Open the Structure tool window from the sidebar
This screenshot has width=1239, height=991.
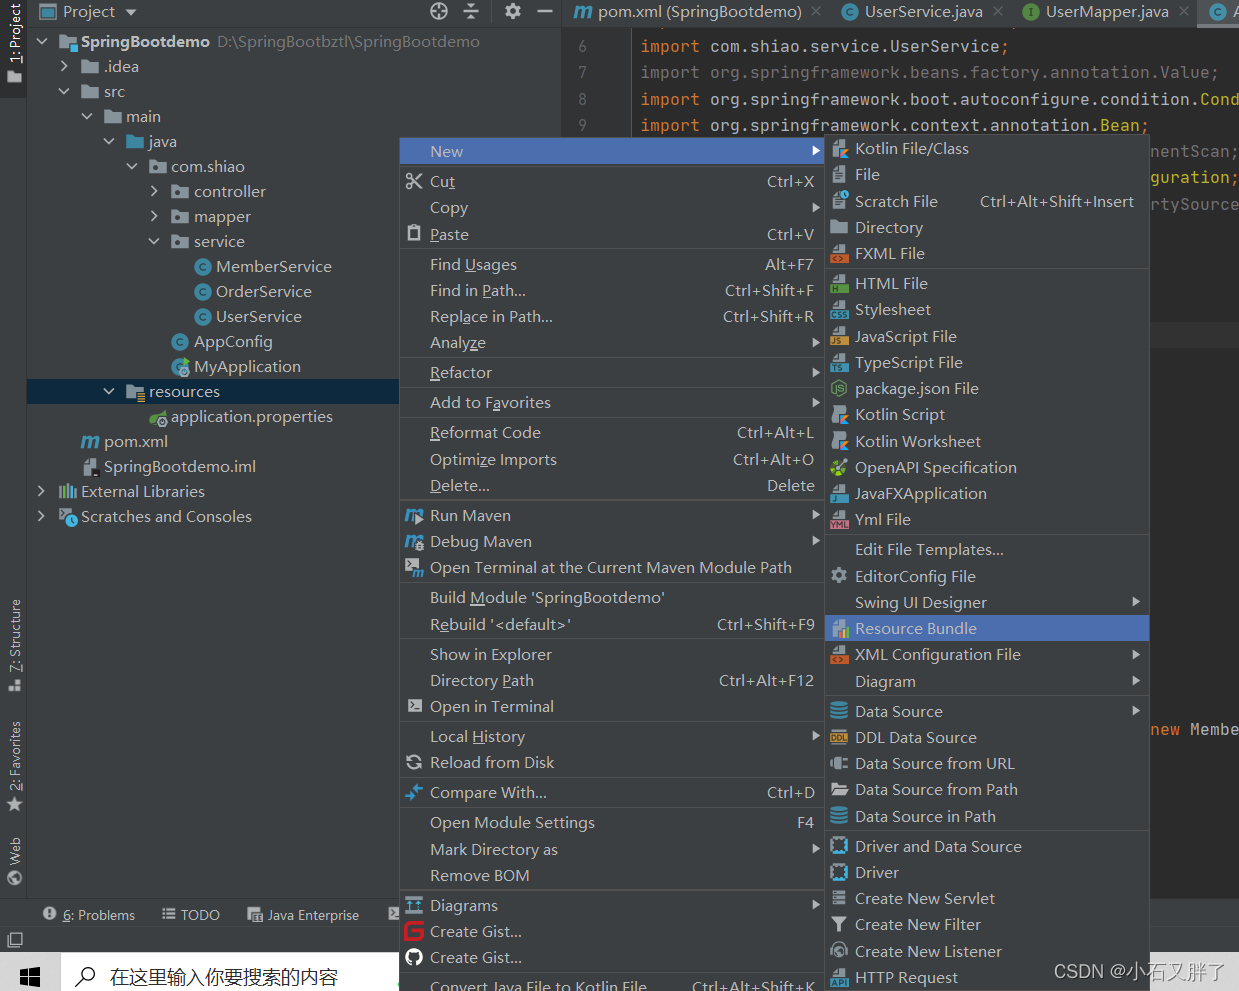pos(14,644)
